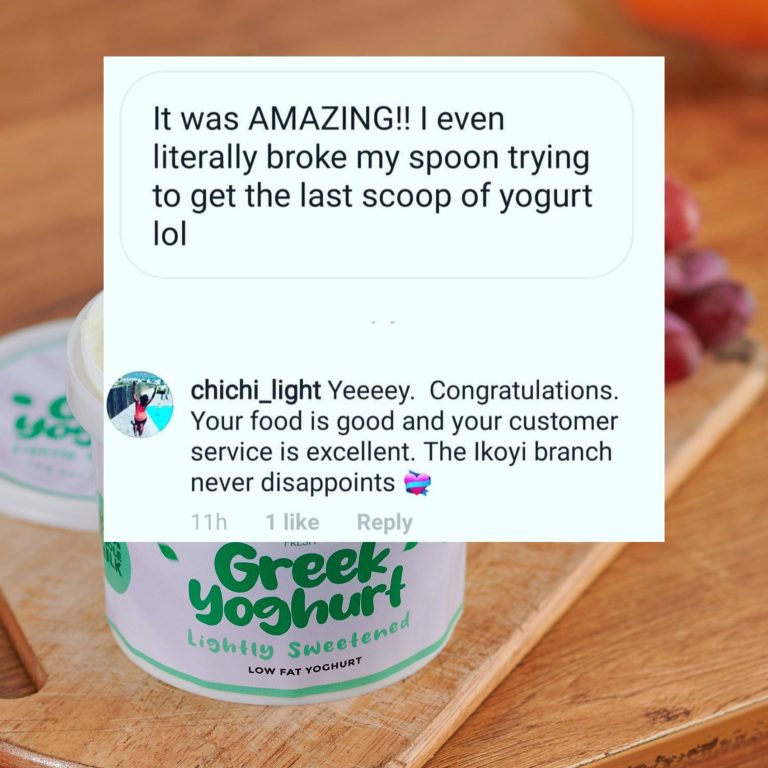Screen dimensions: 768x768
Task: Select the word AMAZING!! in the message bubble
Action: (x=331, y=119)
